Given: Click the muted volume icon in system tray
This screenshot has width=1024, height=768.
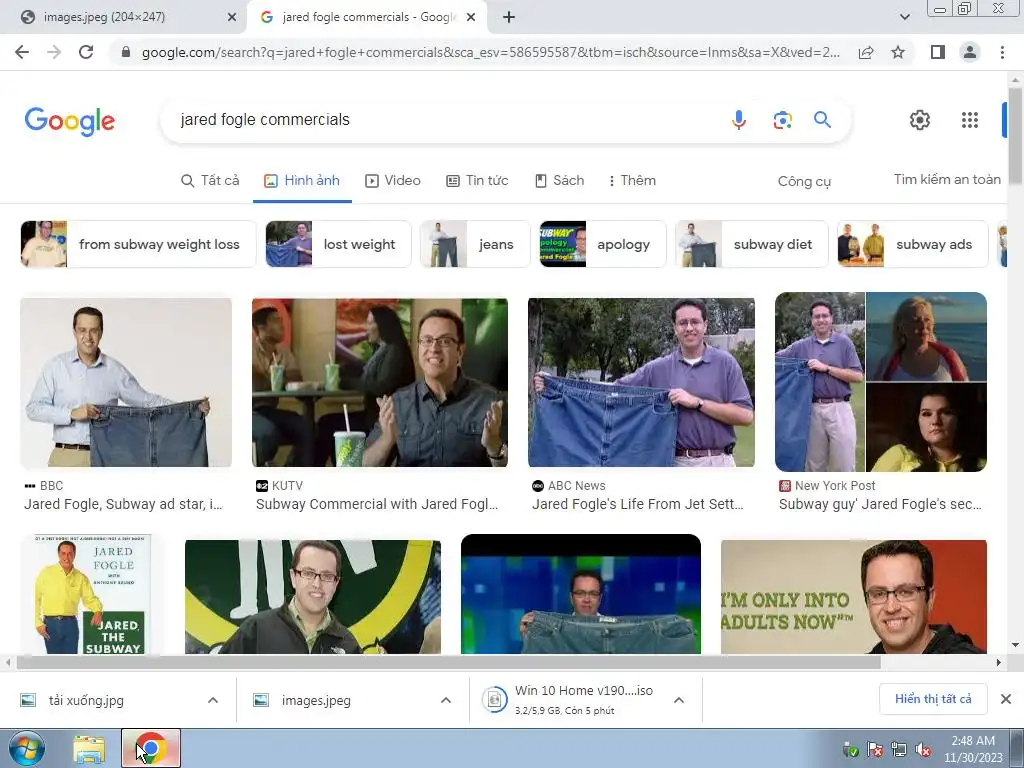Looking at the screenshot, I should [923, 750].
